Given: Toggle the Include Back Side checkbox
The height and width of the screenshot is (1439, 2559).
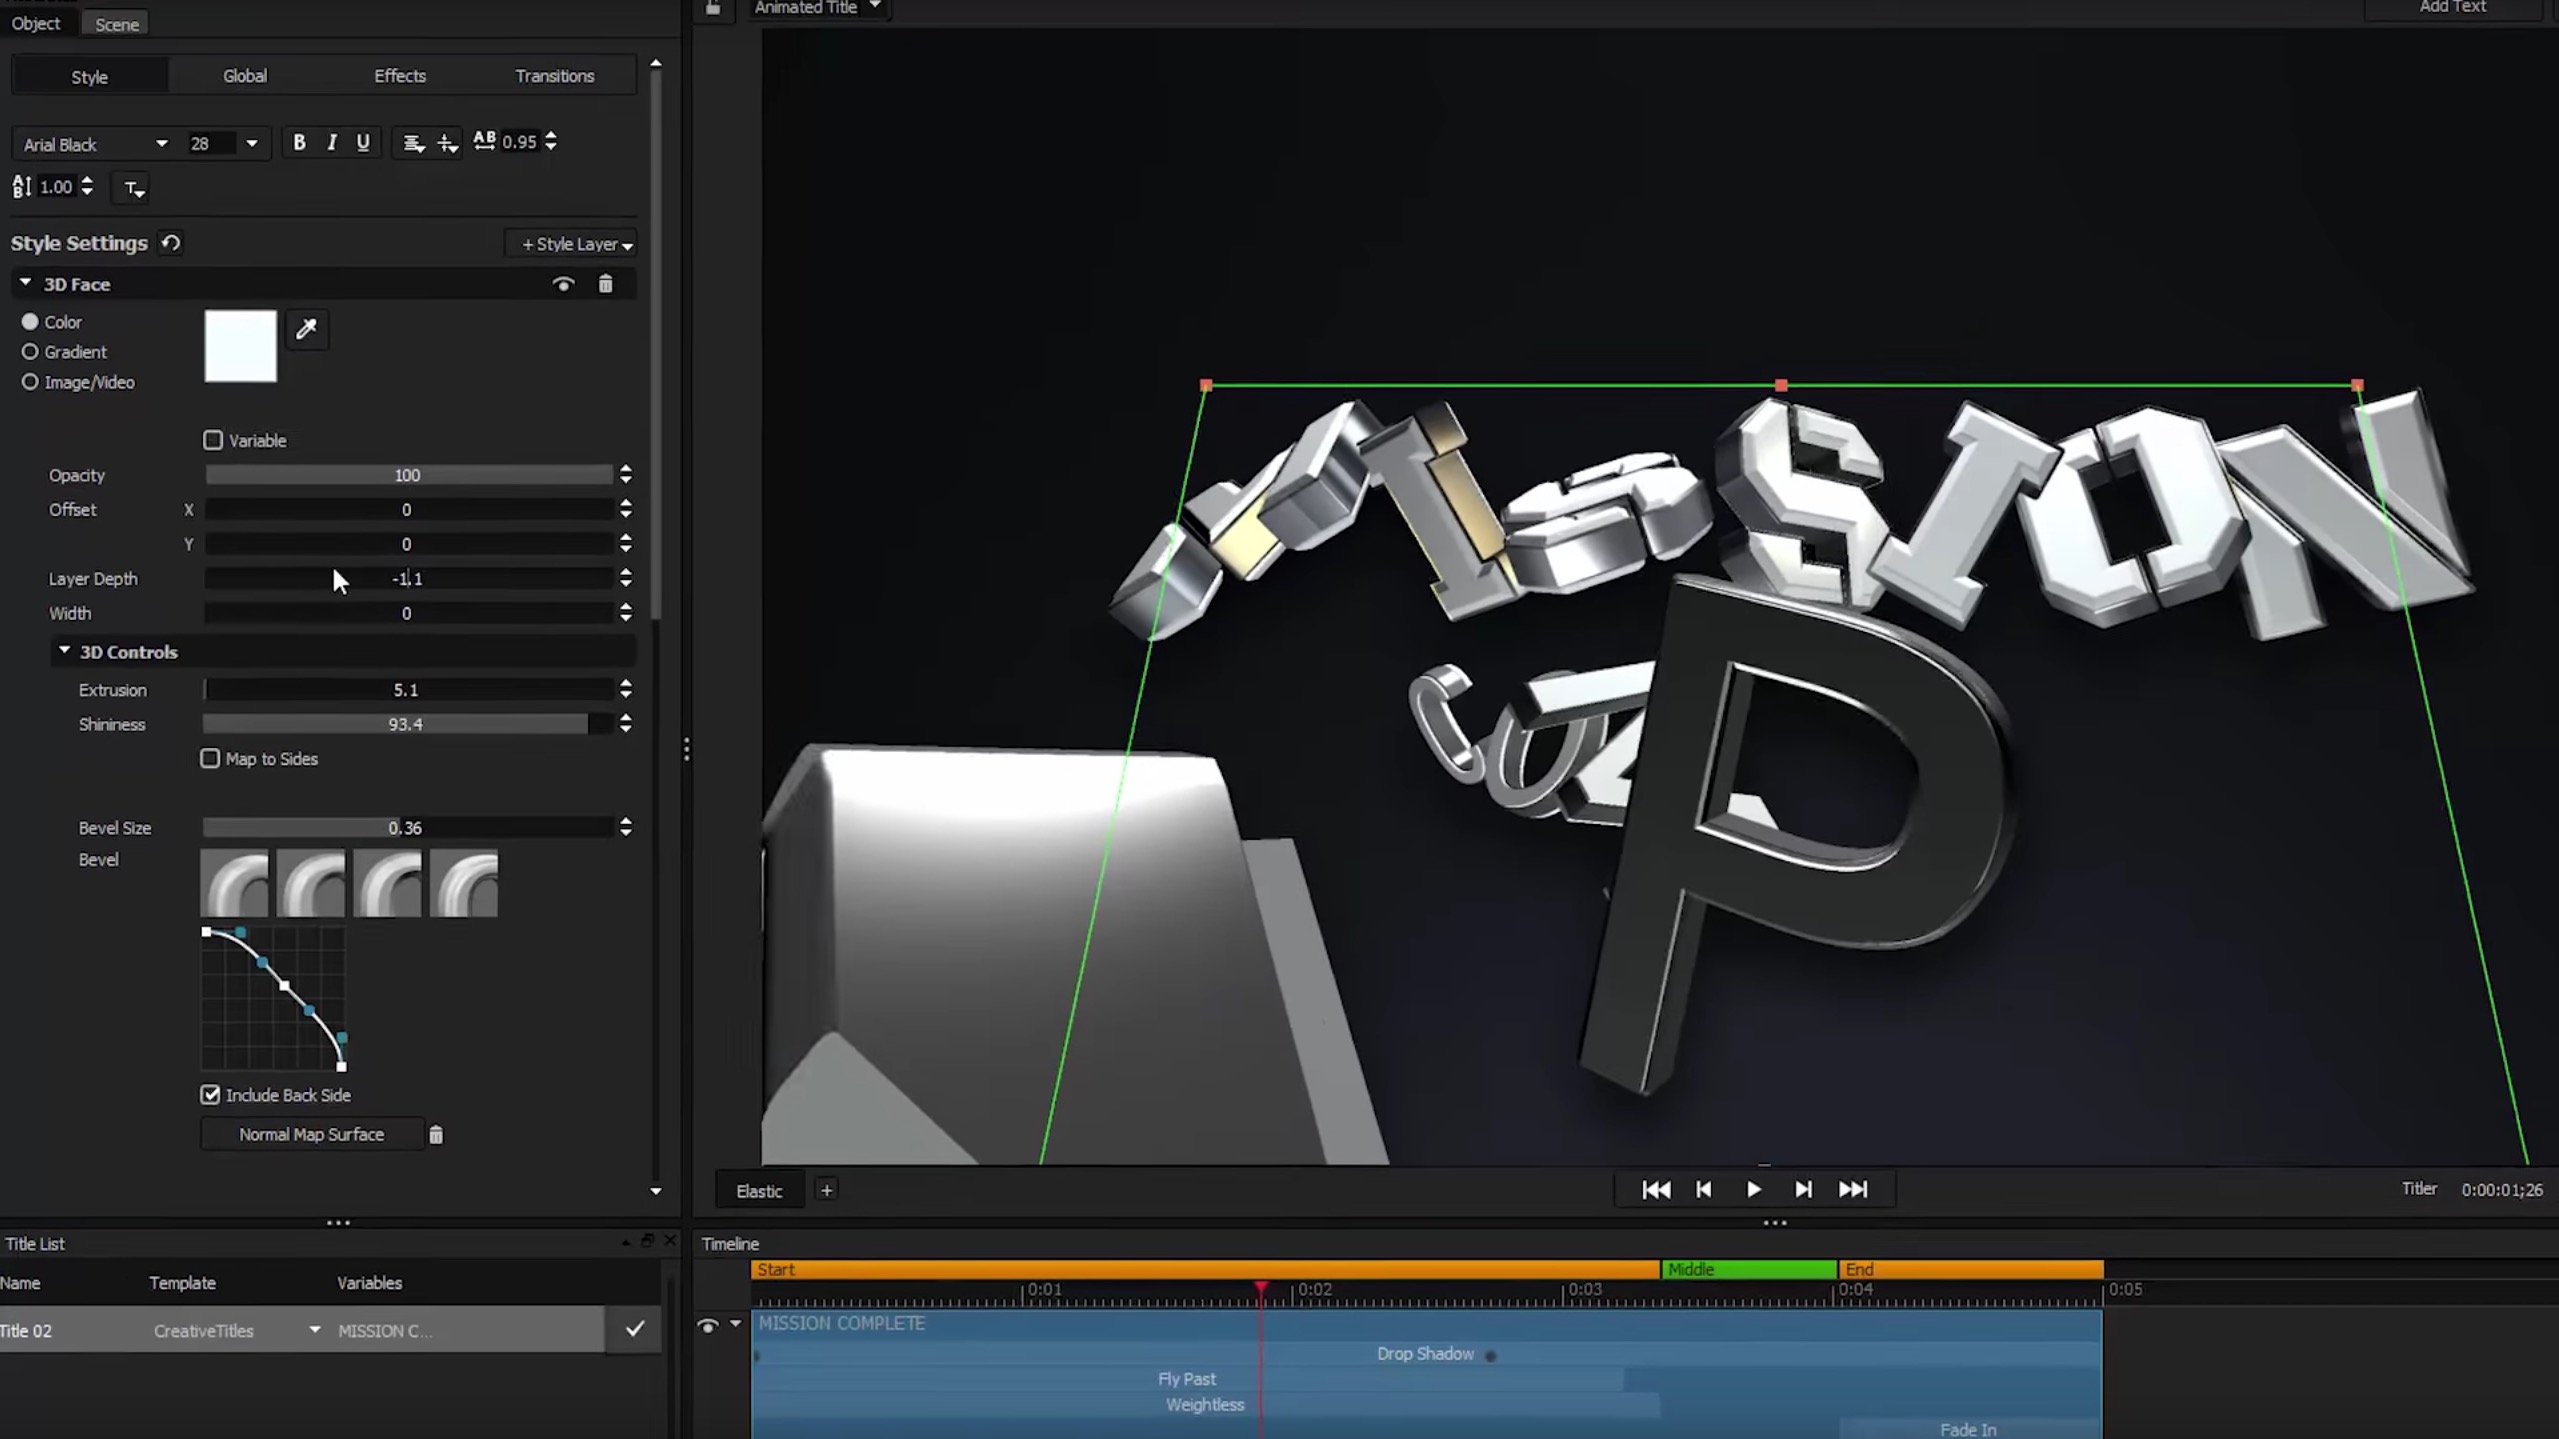Looking at the screenshot, I should (211, 1093).
